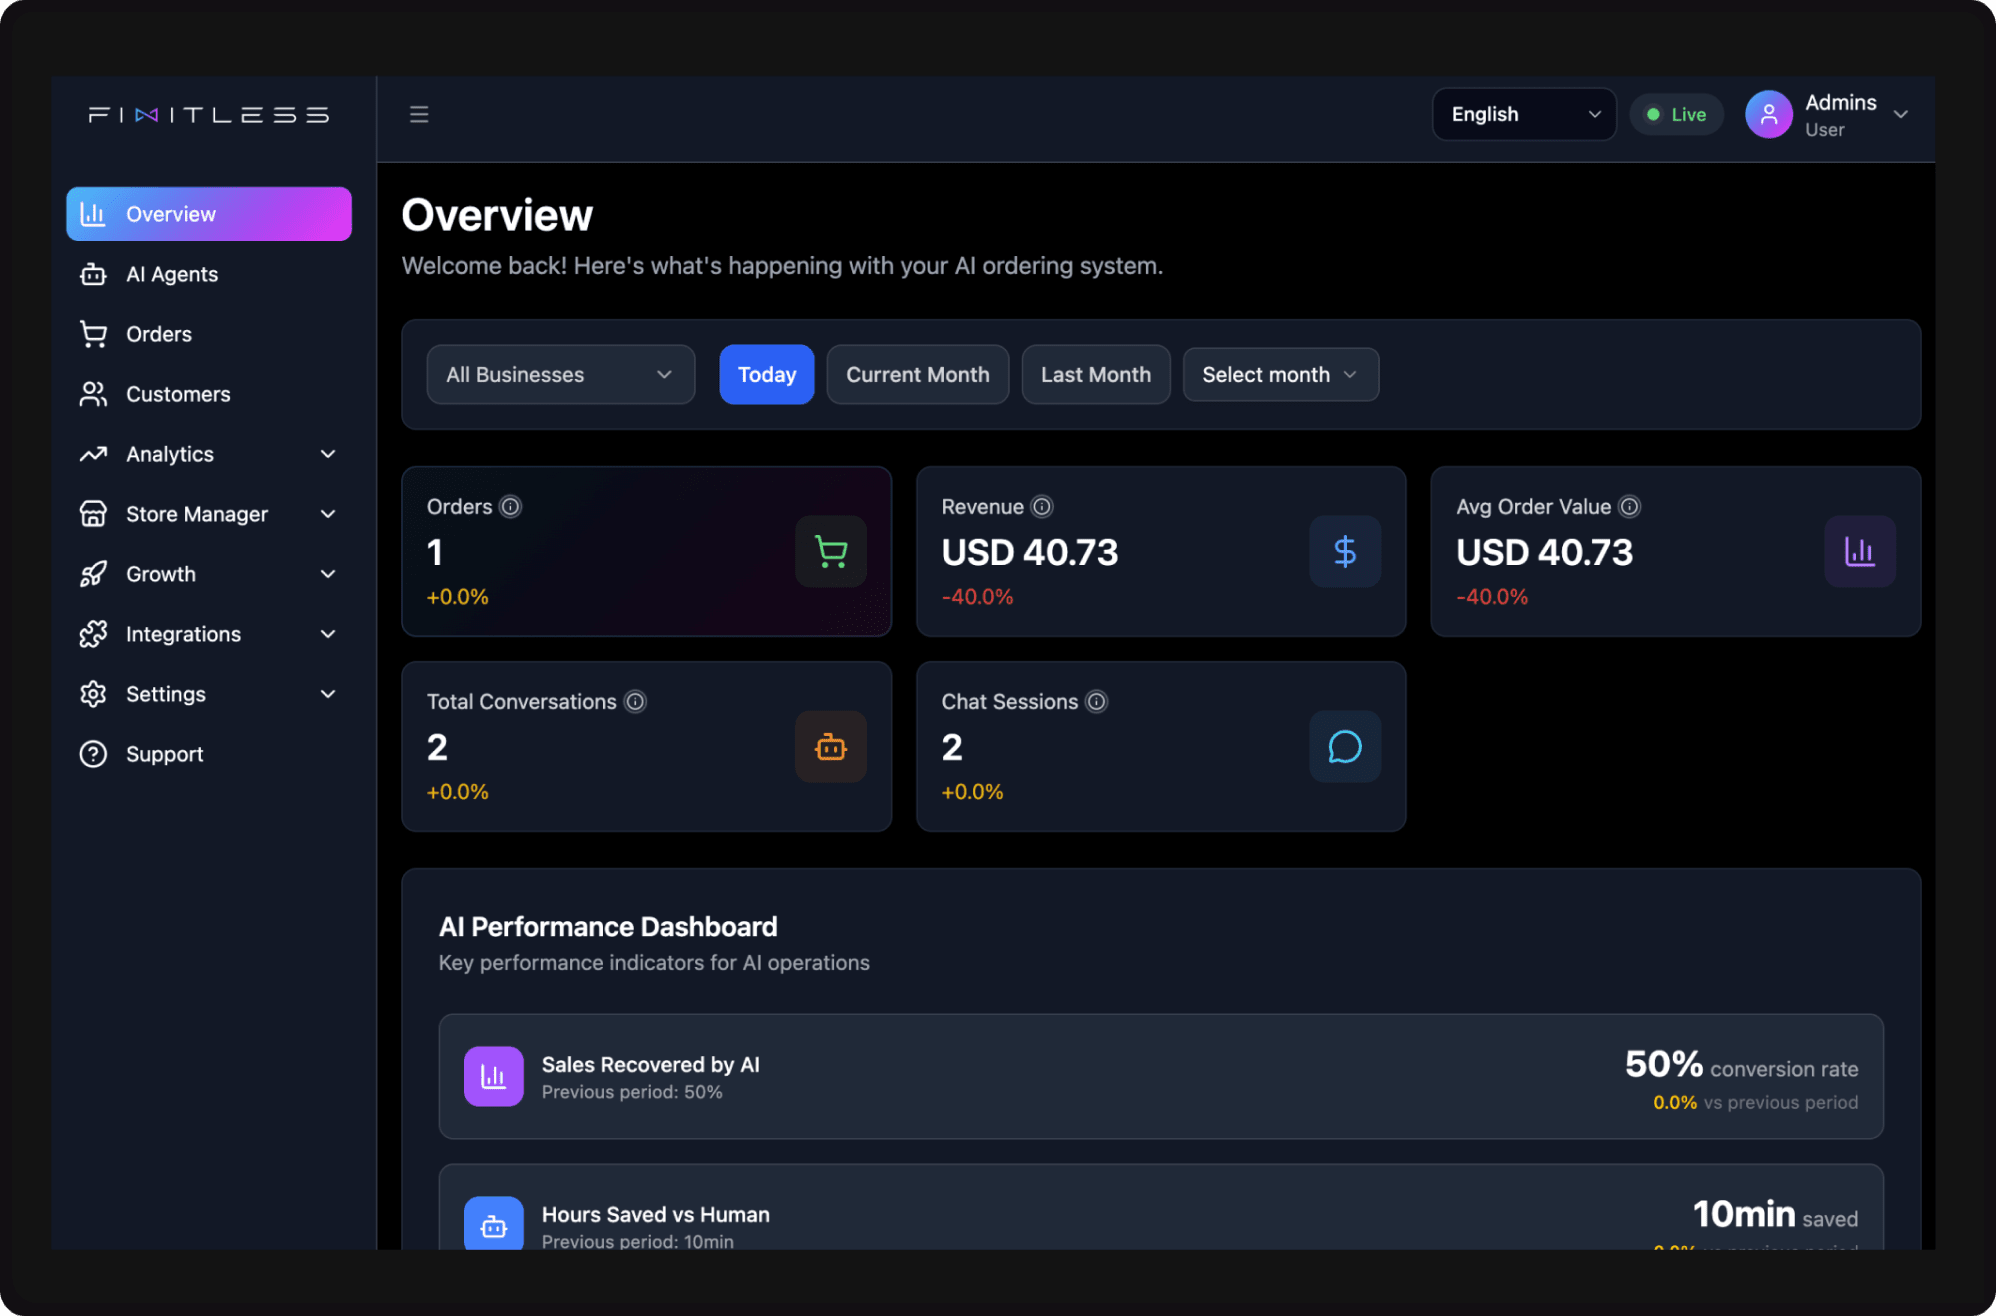1996x1316 pixels.
Task: Click the Avg Order Value chart icon
Action: 1859,551
